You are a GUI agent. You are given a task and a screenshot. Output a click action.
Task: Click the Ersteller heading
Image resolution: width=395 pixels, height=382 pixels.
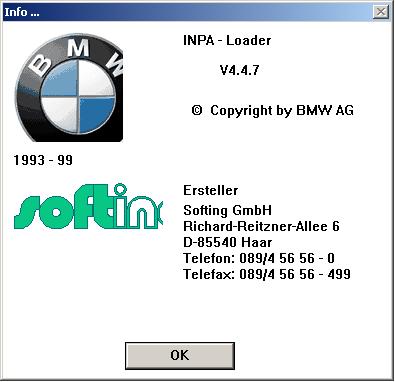tap(211, 190)
